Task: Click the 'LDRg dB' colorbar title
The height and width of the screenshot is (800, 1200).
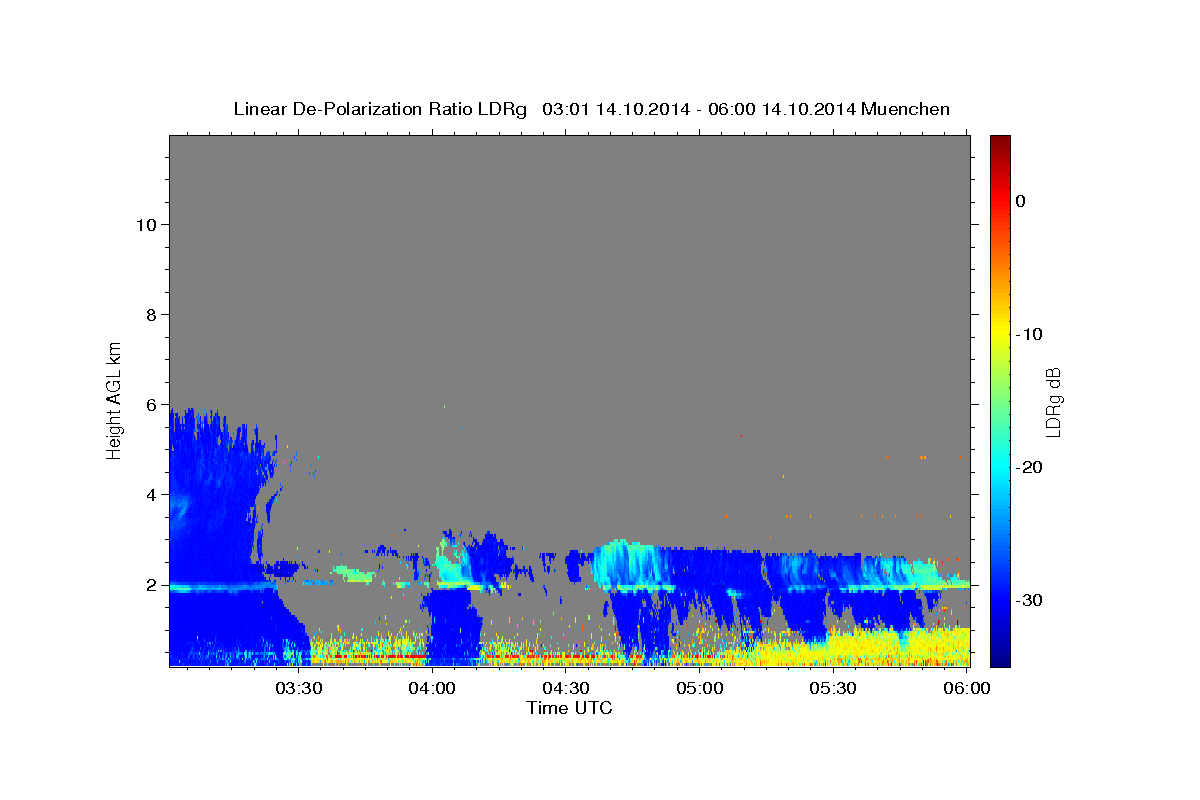Action: [1053, 402]
